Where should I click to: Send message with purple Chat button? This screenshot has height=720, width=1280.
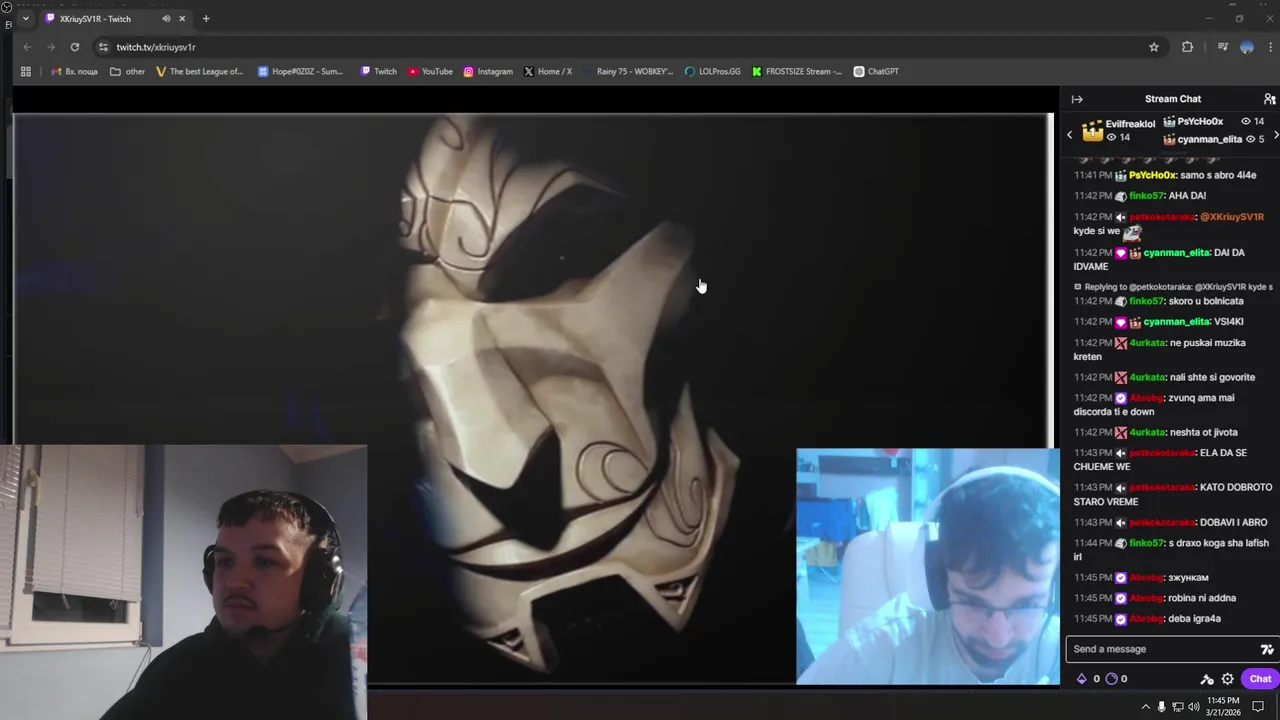1260,678
